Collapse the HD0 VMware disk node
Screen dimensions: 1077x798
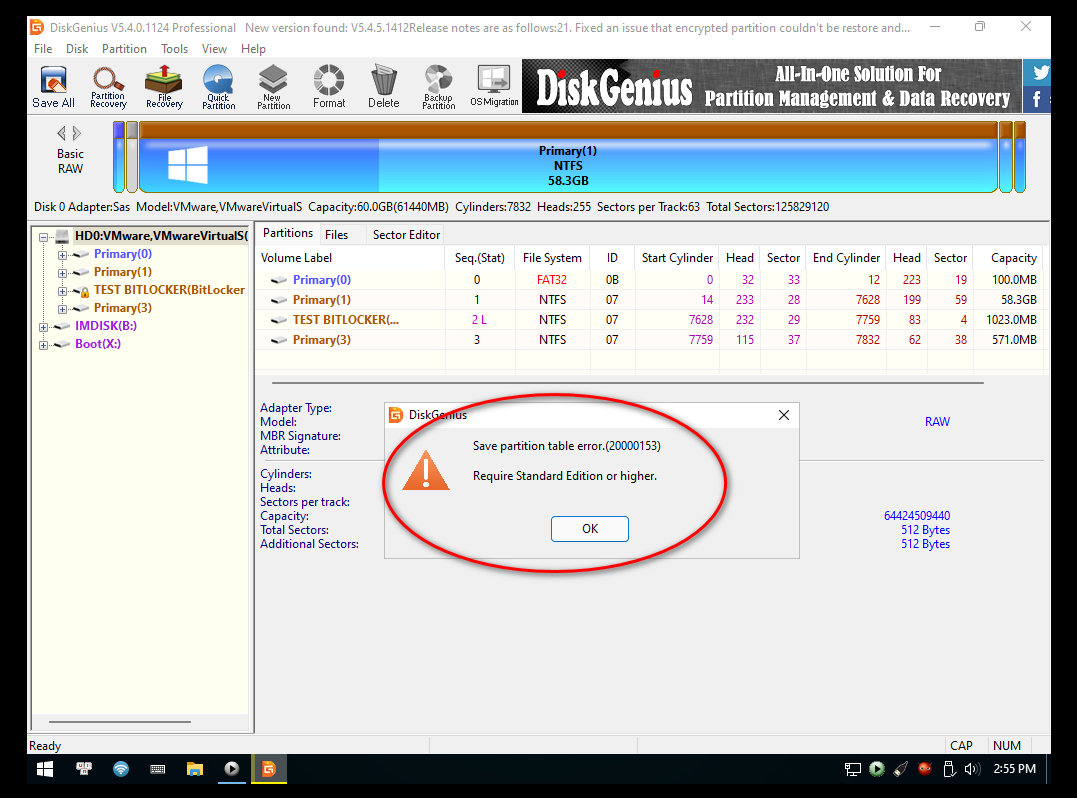[x=43, y=237]
